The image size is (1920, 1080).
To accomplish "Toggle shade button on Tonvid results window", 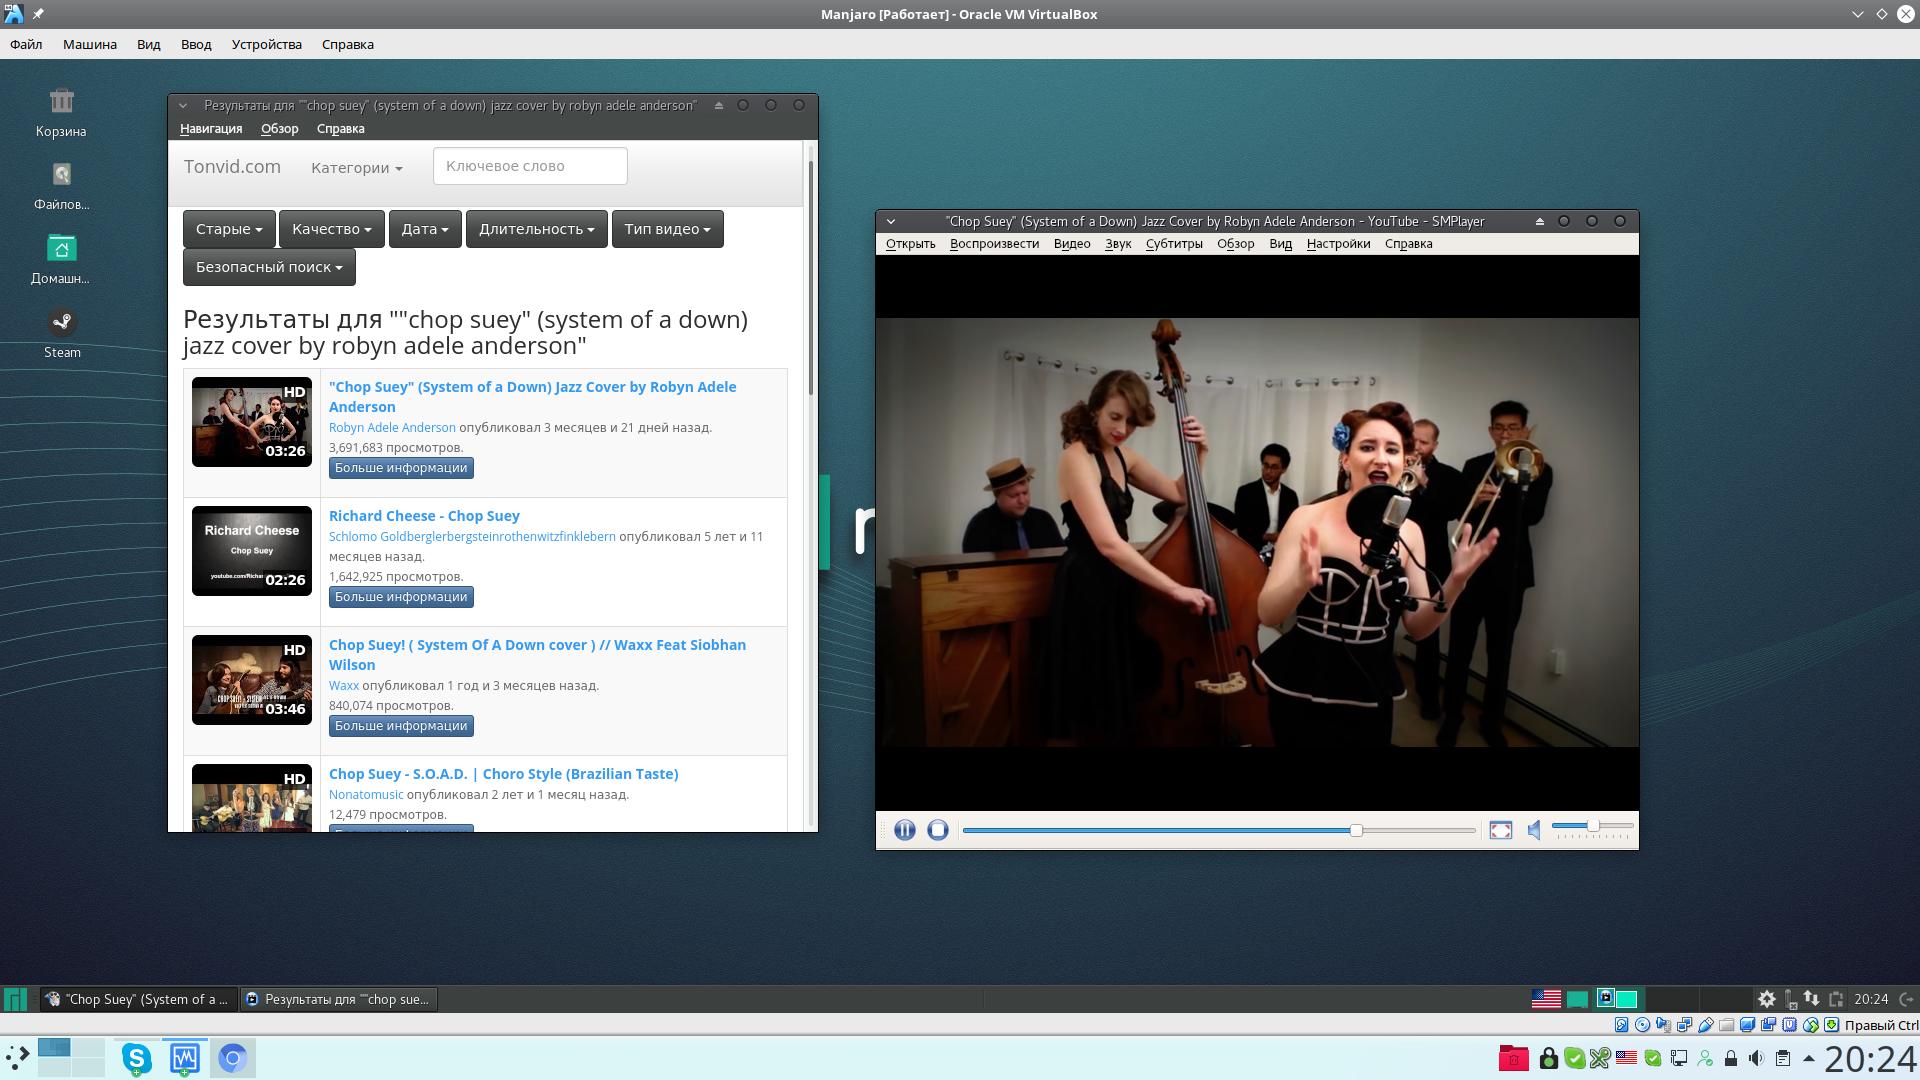I will point(719,105).
